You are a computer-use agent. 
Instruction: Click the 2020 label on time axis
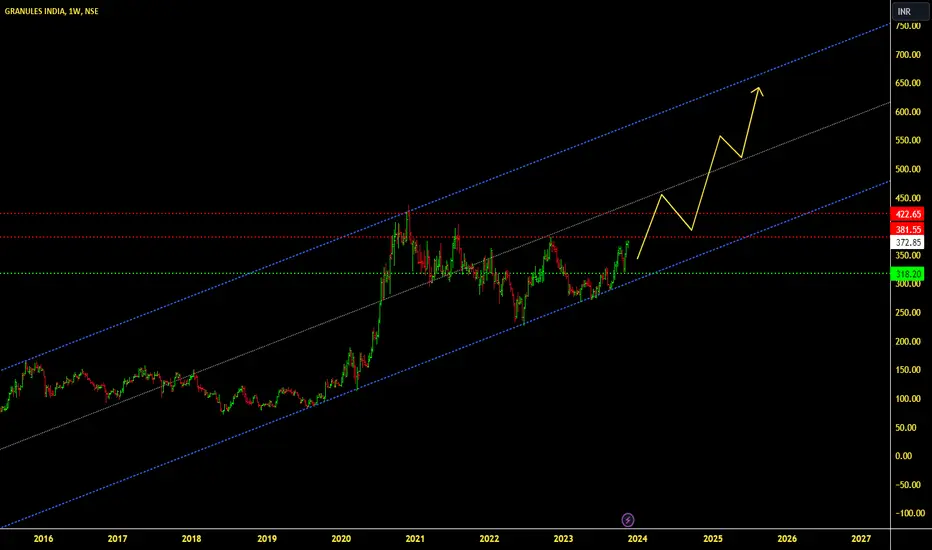(341, 539)
